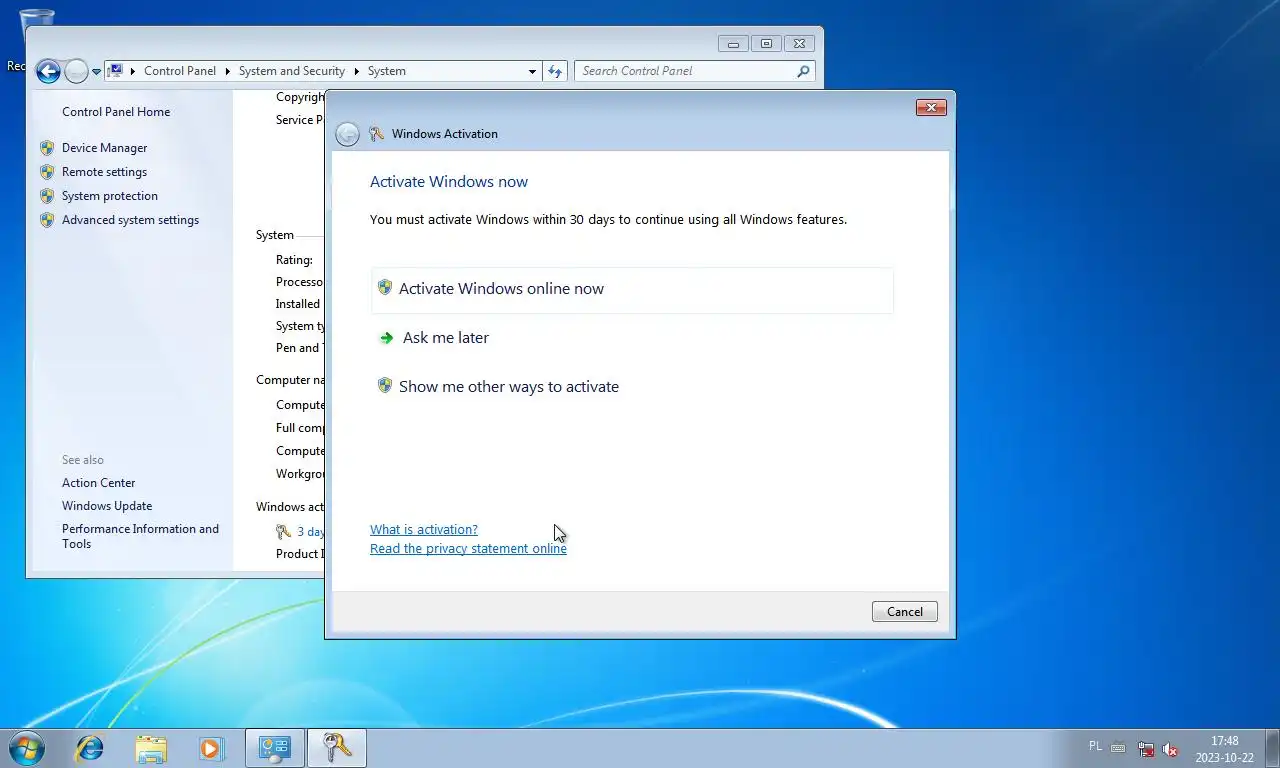The image size is (1280, 768).
Task: Click the Forward button in Control Panel window
Action: click(x=76, y=71)
